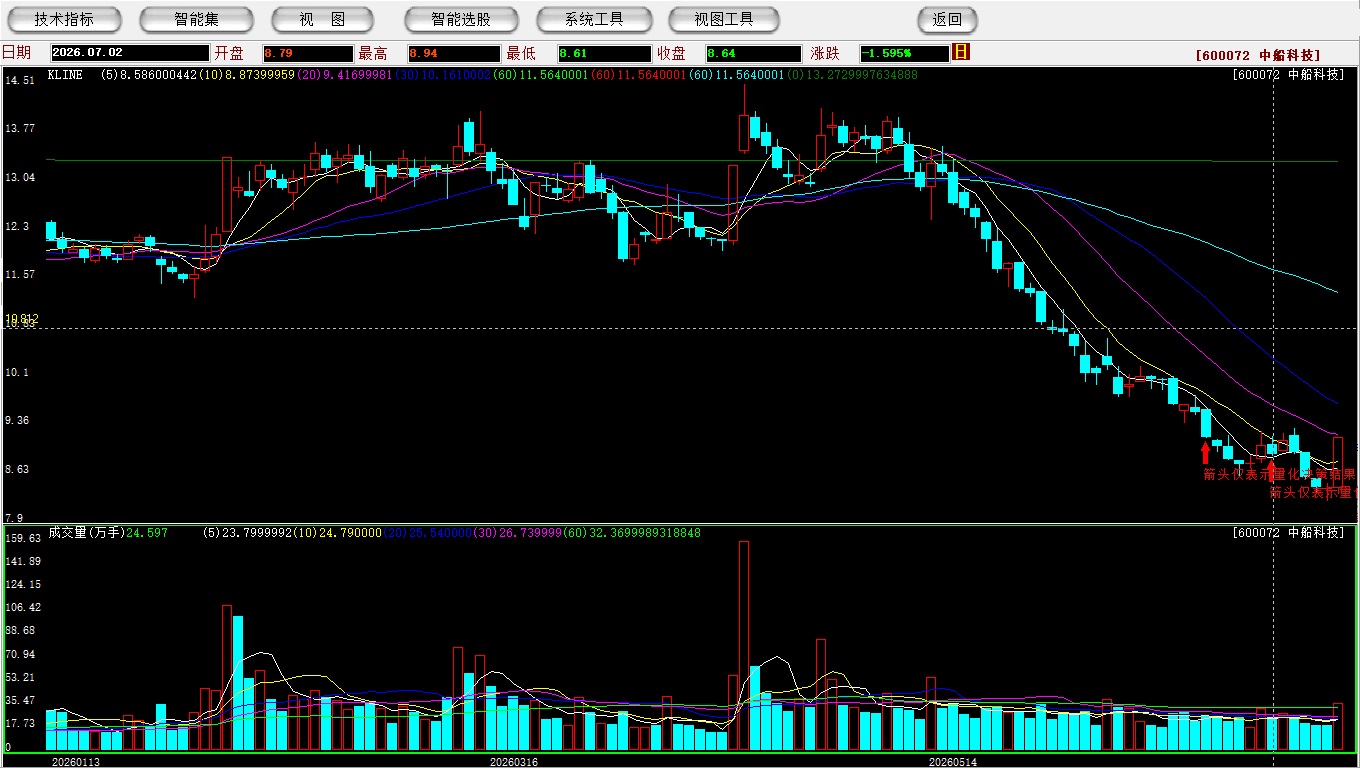Click the 视 图 button

322,19
